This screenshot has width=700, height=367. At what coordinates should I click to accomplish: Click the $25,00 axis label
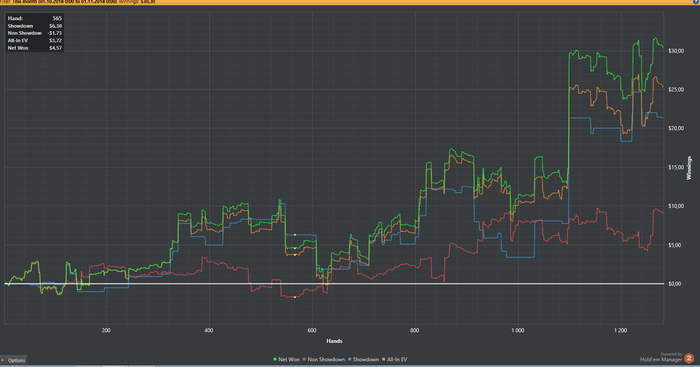click(x=676, y=90)
